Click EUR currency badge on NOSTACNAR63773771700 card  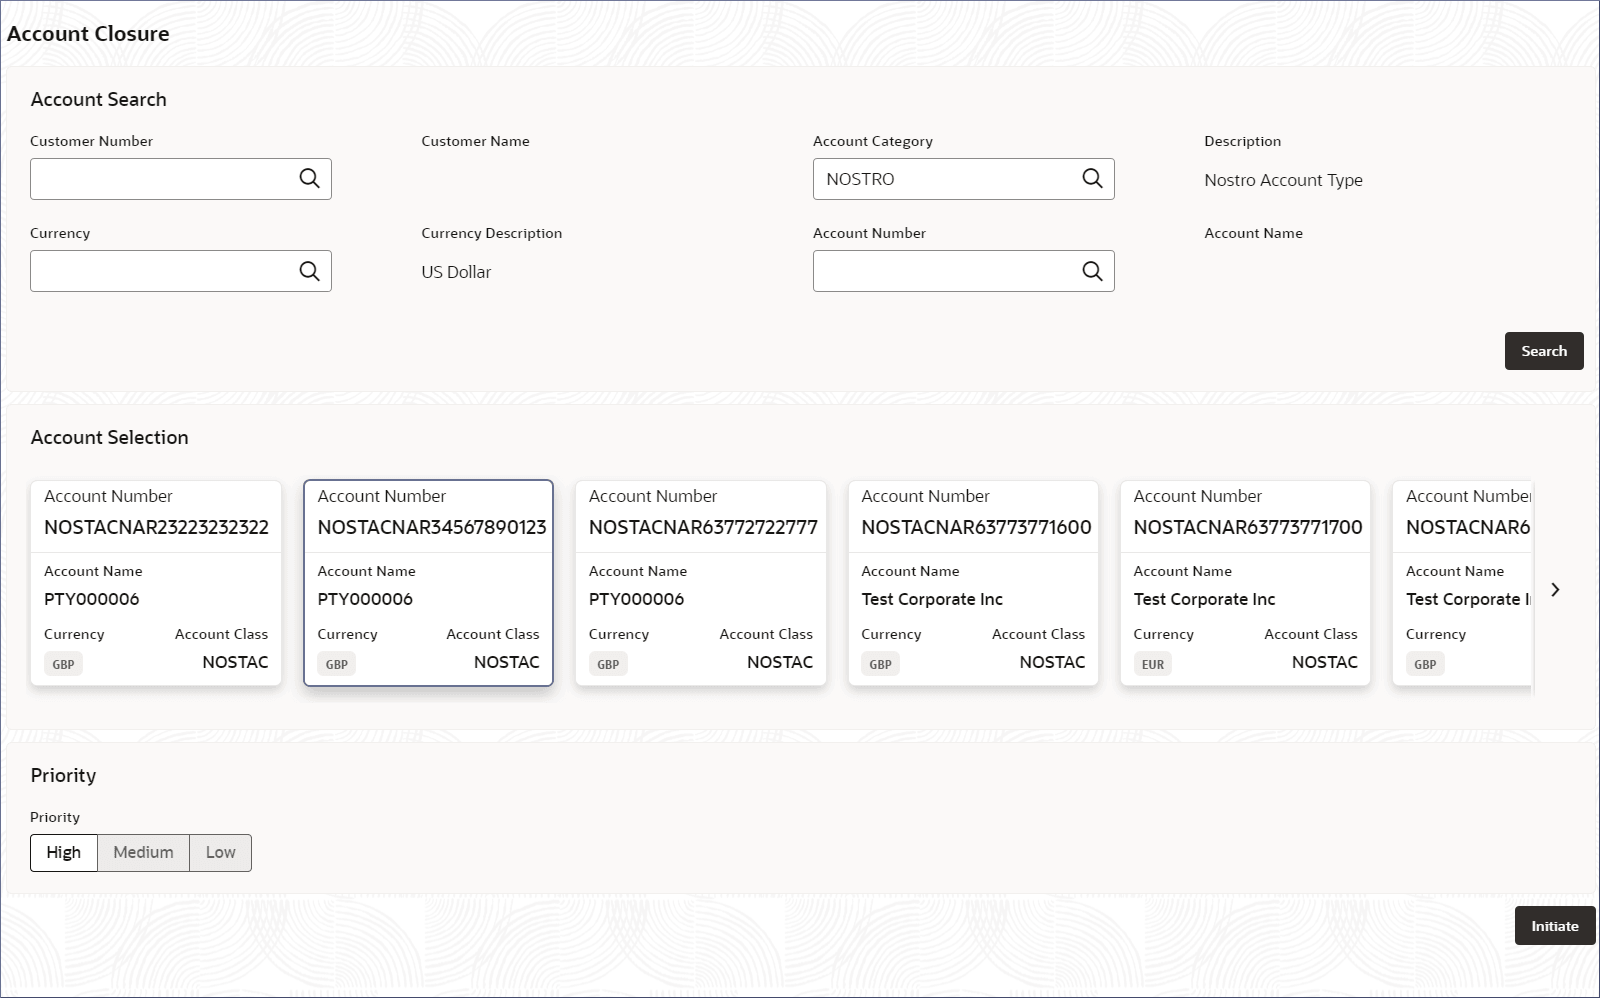(1153, 664)
